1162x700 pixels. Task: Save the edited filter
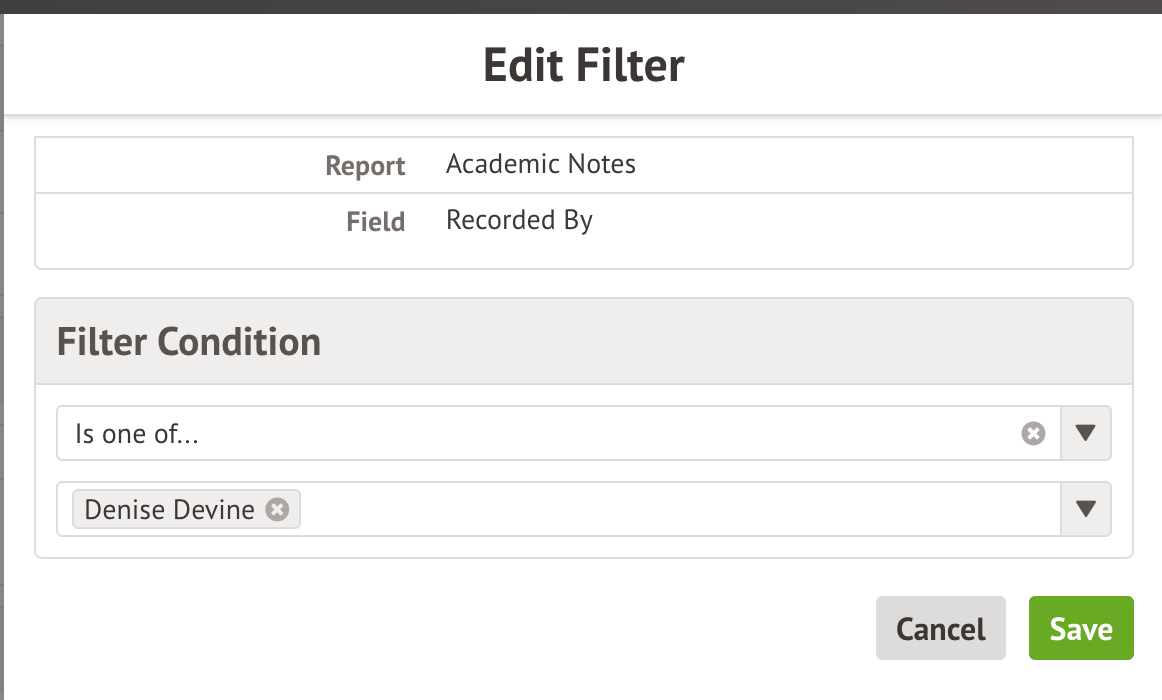1081,628
